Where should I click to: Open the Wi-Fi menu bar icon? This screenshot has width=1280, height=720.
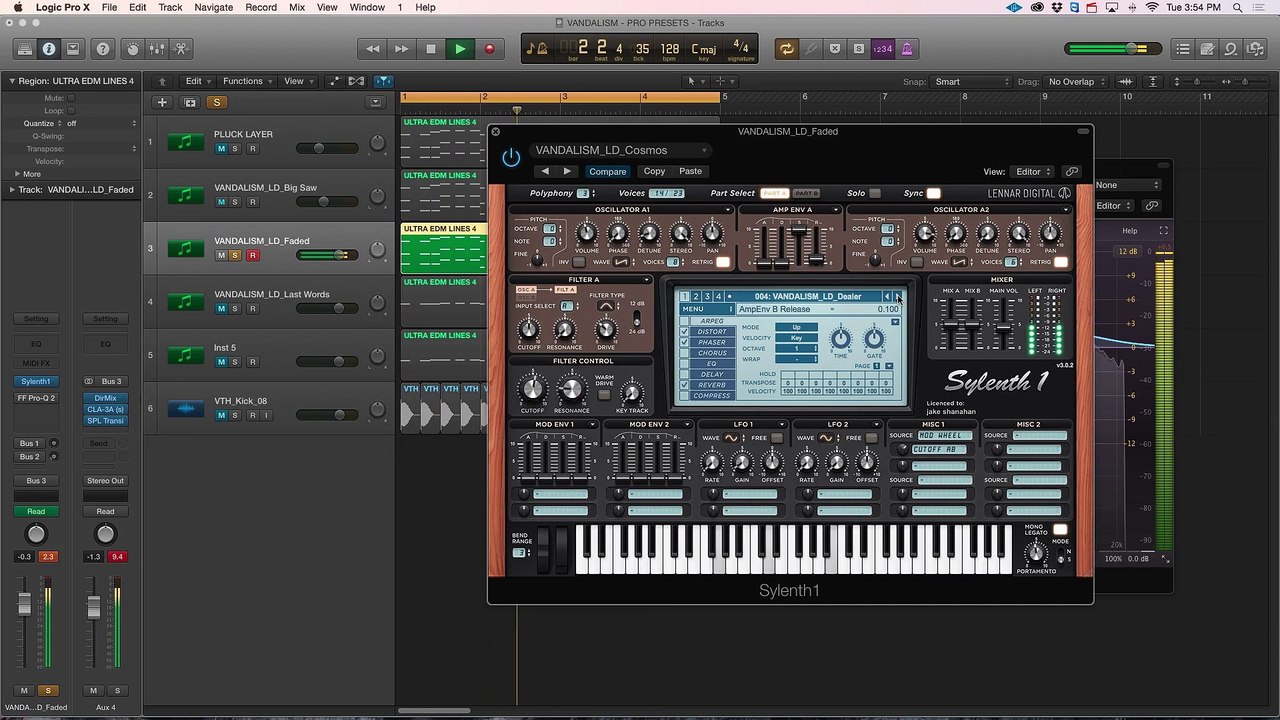(1152, 7)
